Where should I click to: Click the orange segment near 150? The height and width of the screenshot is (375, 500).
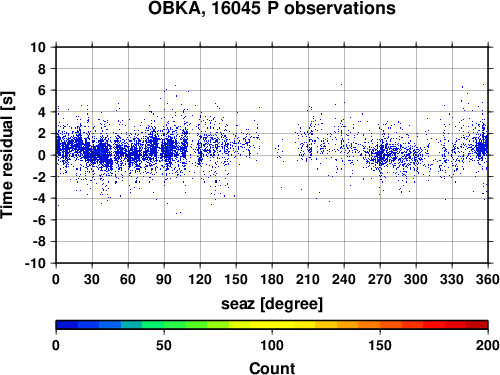(x=380, y=325)
